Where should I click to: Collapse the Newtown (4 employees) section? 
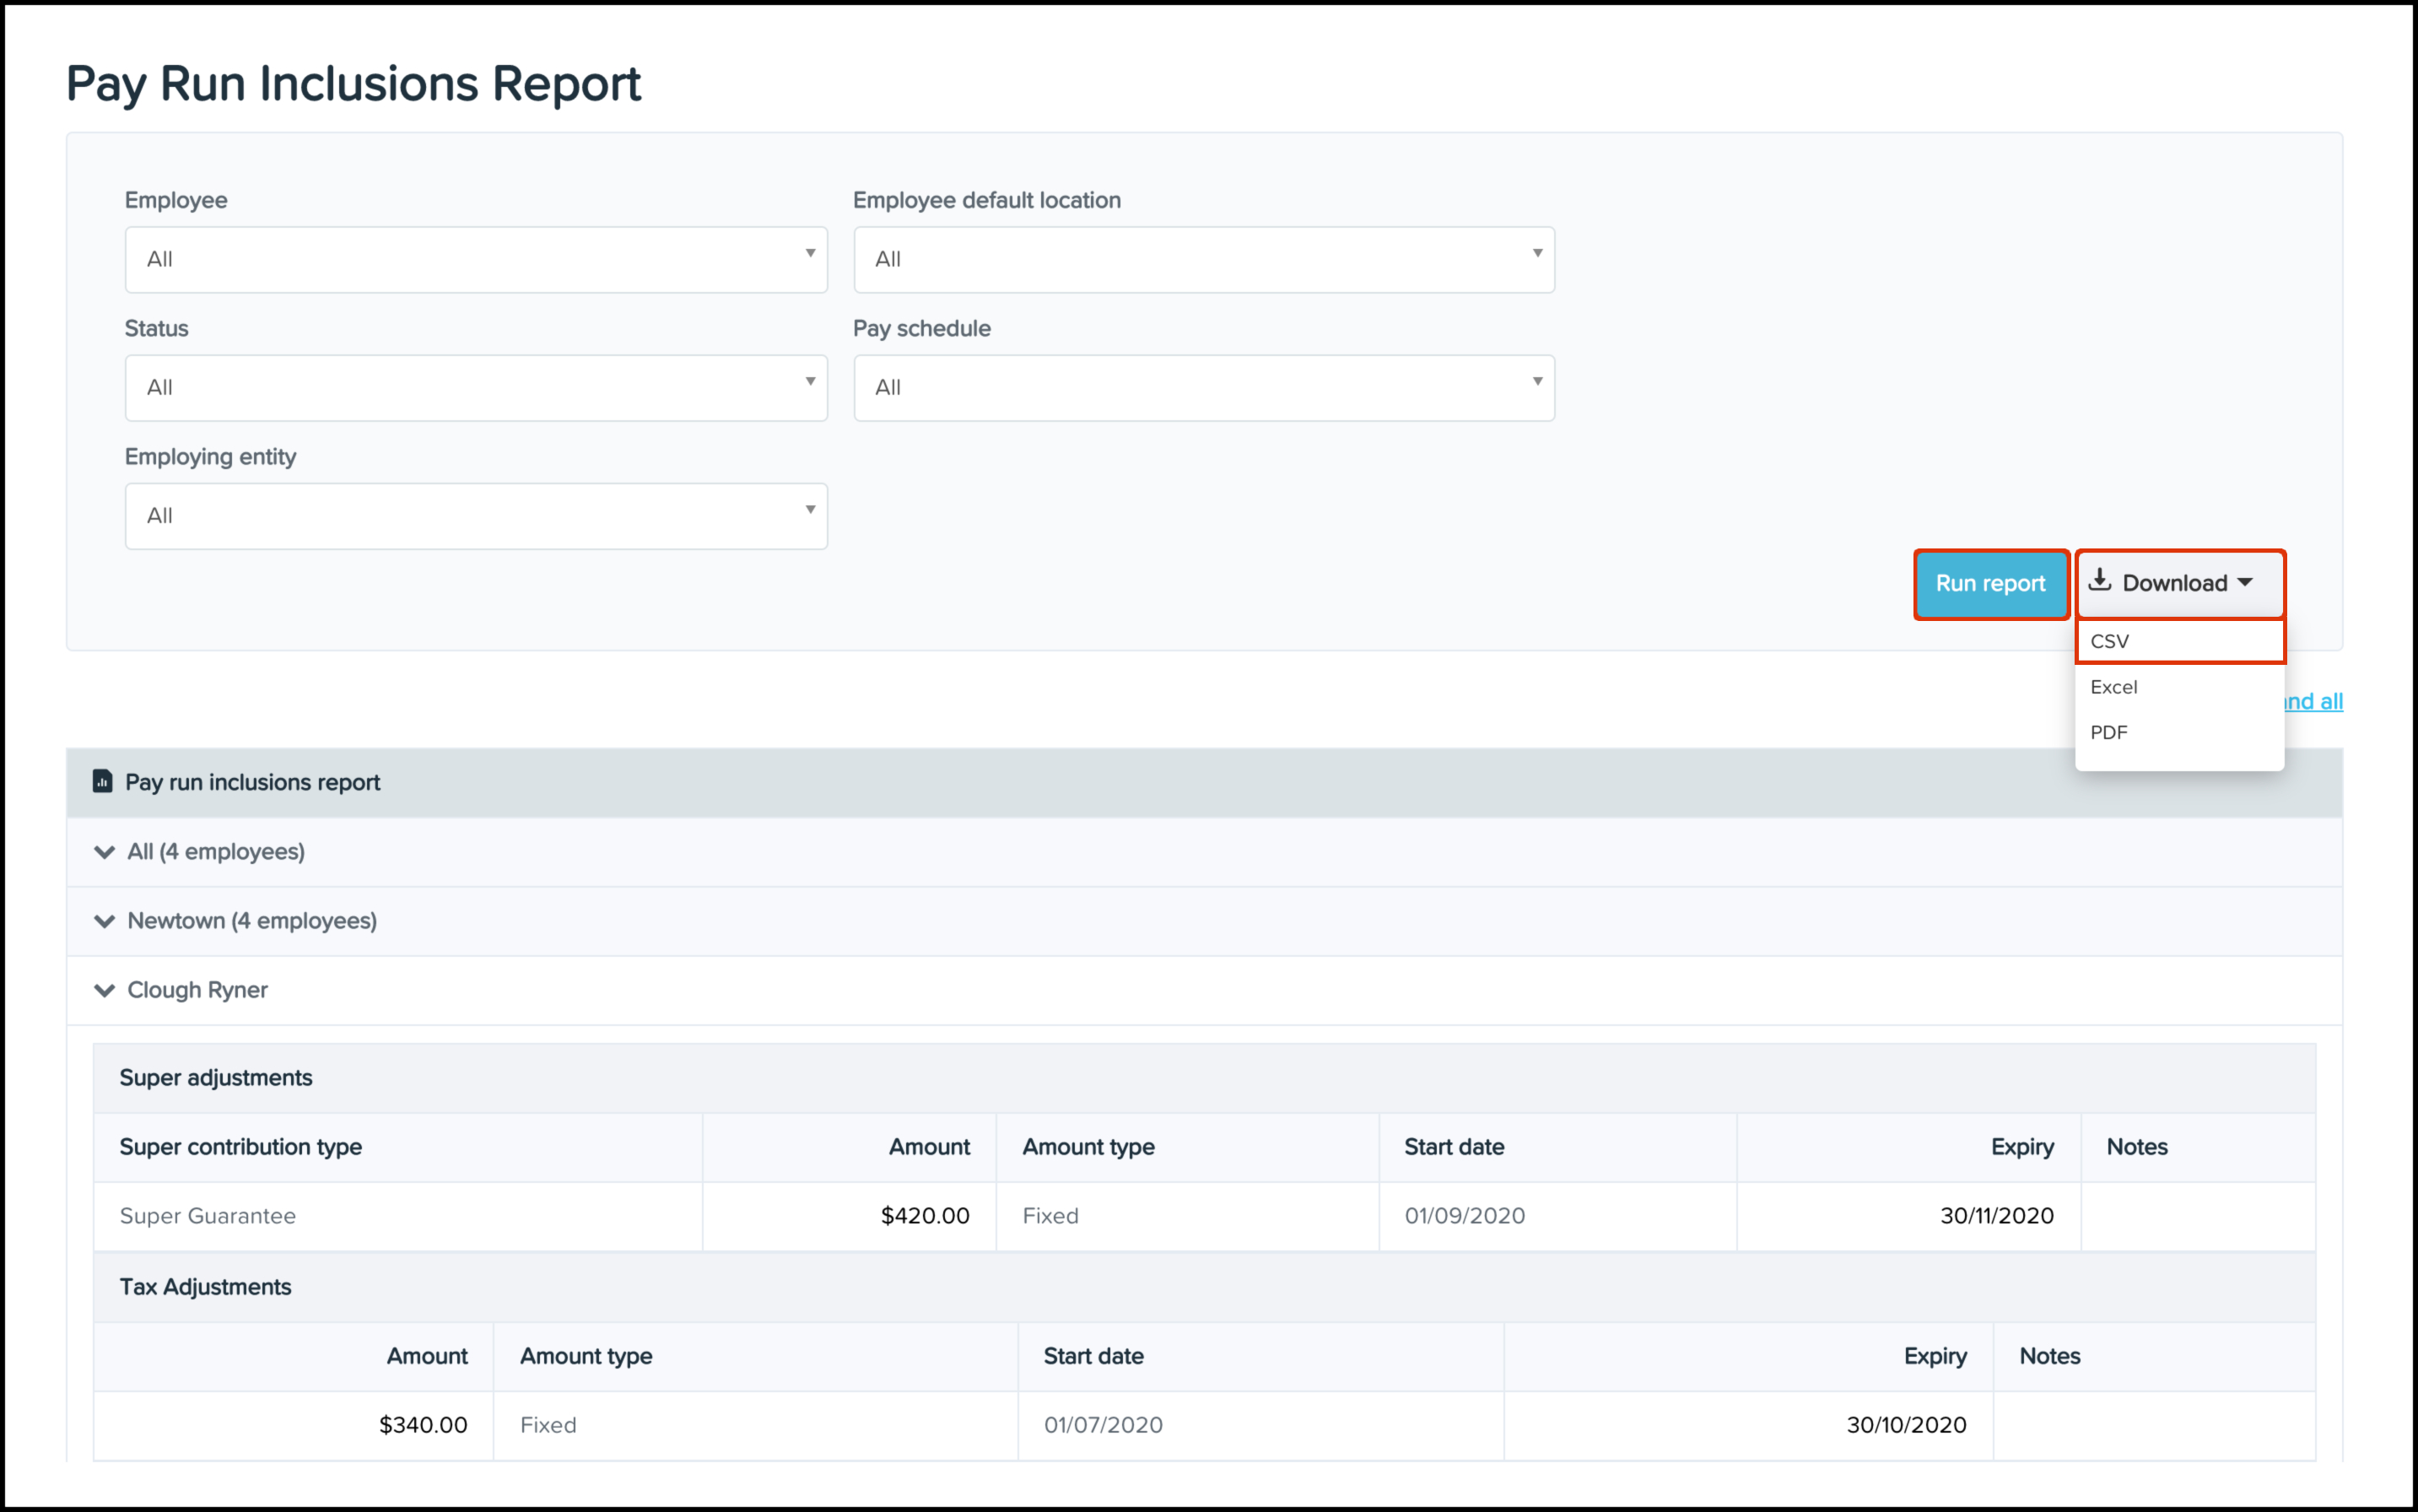[104, 921]
